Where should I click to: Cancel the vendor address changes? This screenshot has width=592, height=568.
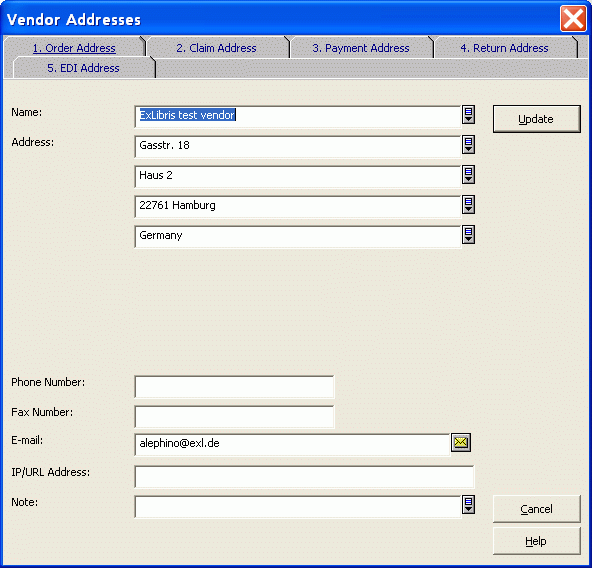536,509
